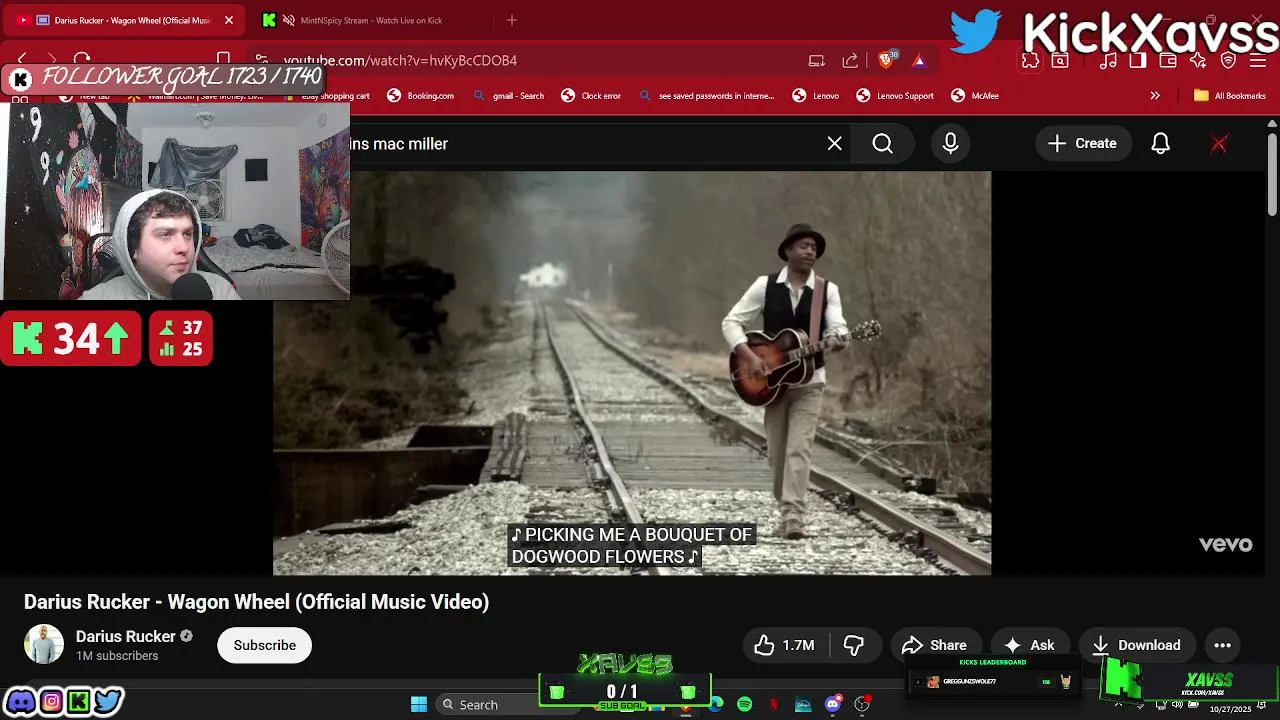Open Lenovo Support bookmark
The width and height of the screenshot is (1280, 720).
[x=895, y=96]
